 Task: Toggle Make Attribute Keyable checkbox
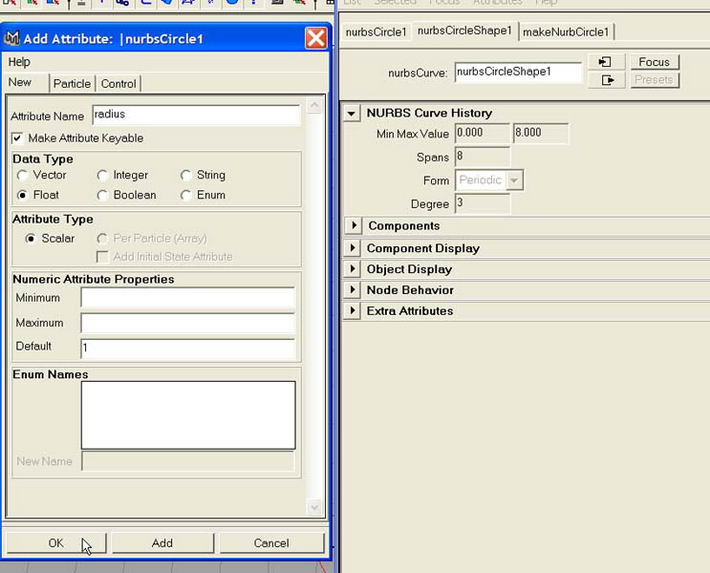[x=18, y=138]
